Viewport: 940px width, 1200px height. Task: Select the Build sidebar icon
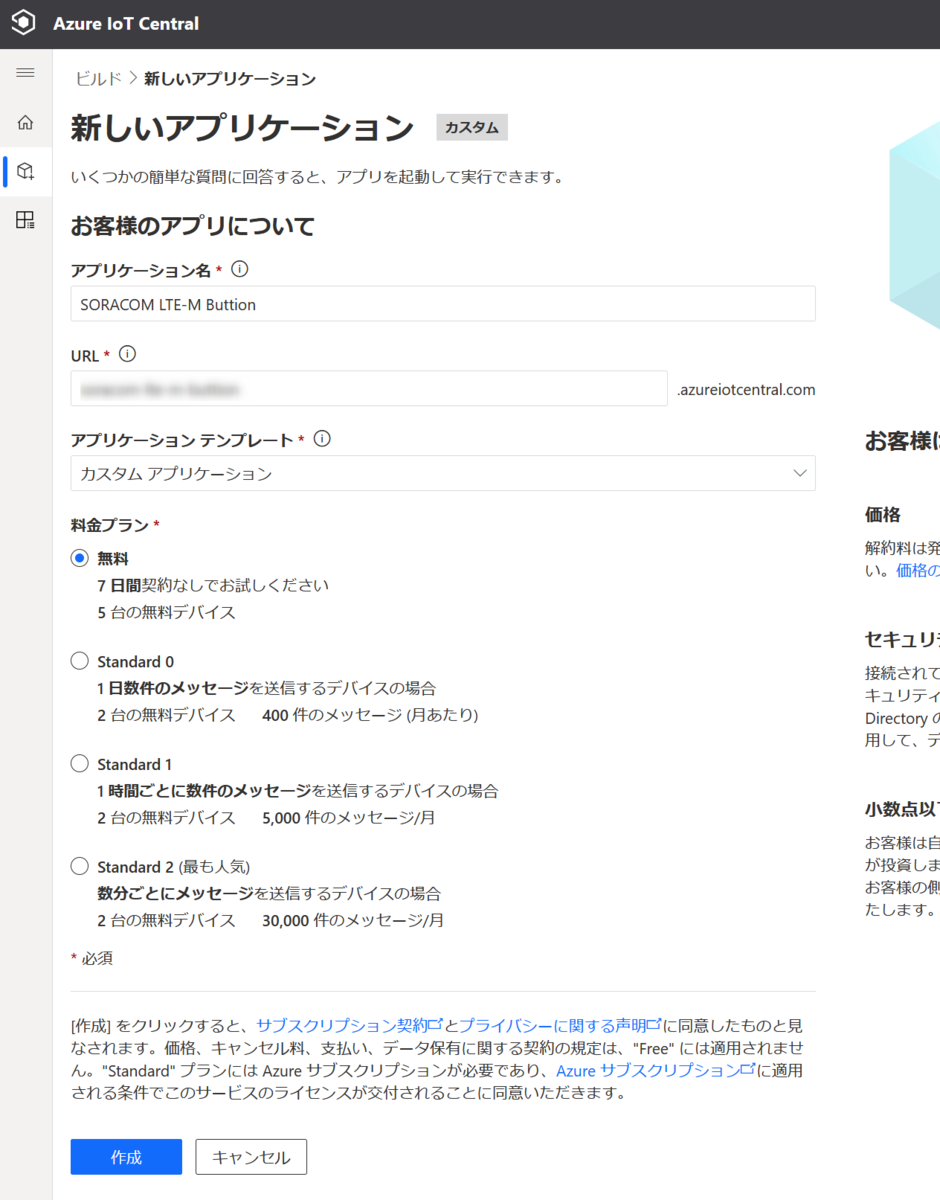pos(26,171)
